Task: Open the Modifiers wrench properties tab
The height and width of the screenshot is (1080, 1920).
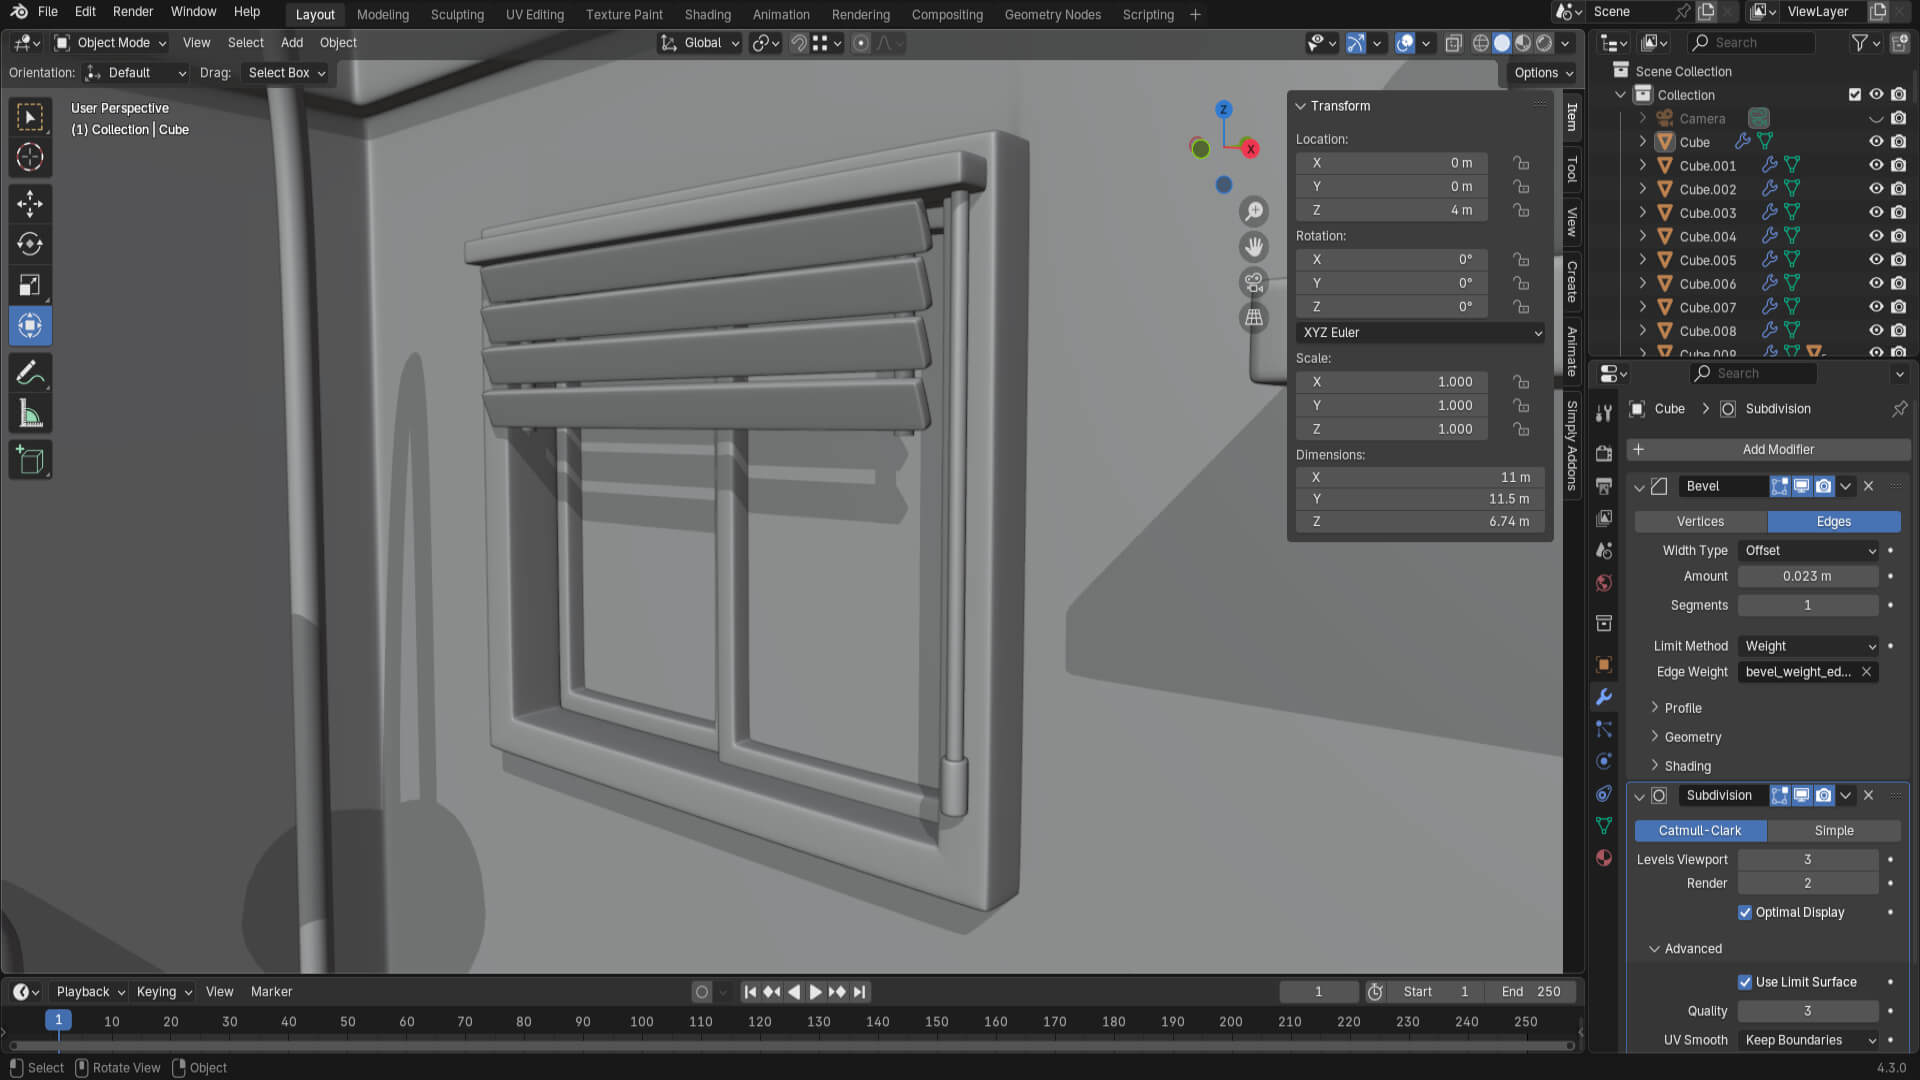Action: (x=1604, y=697)
